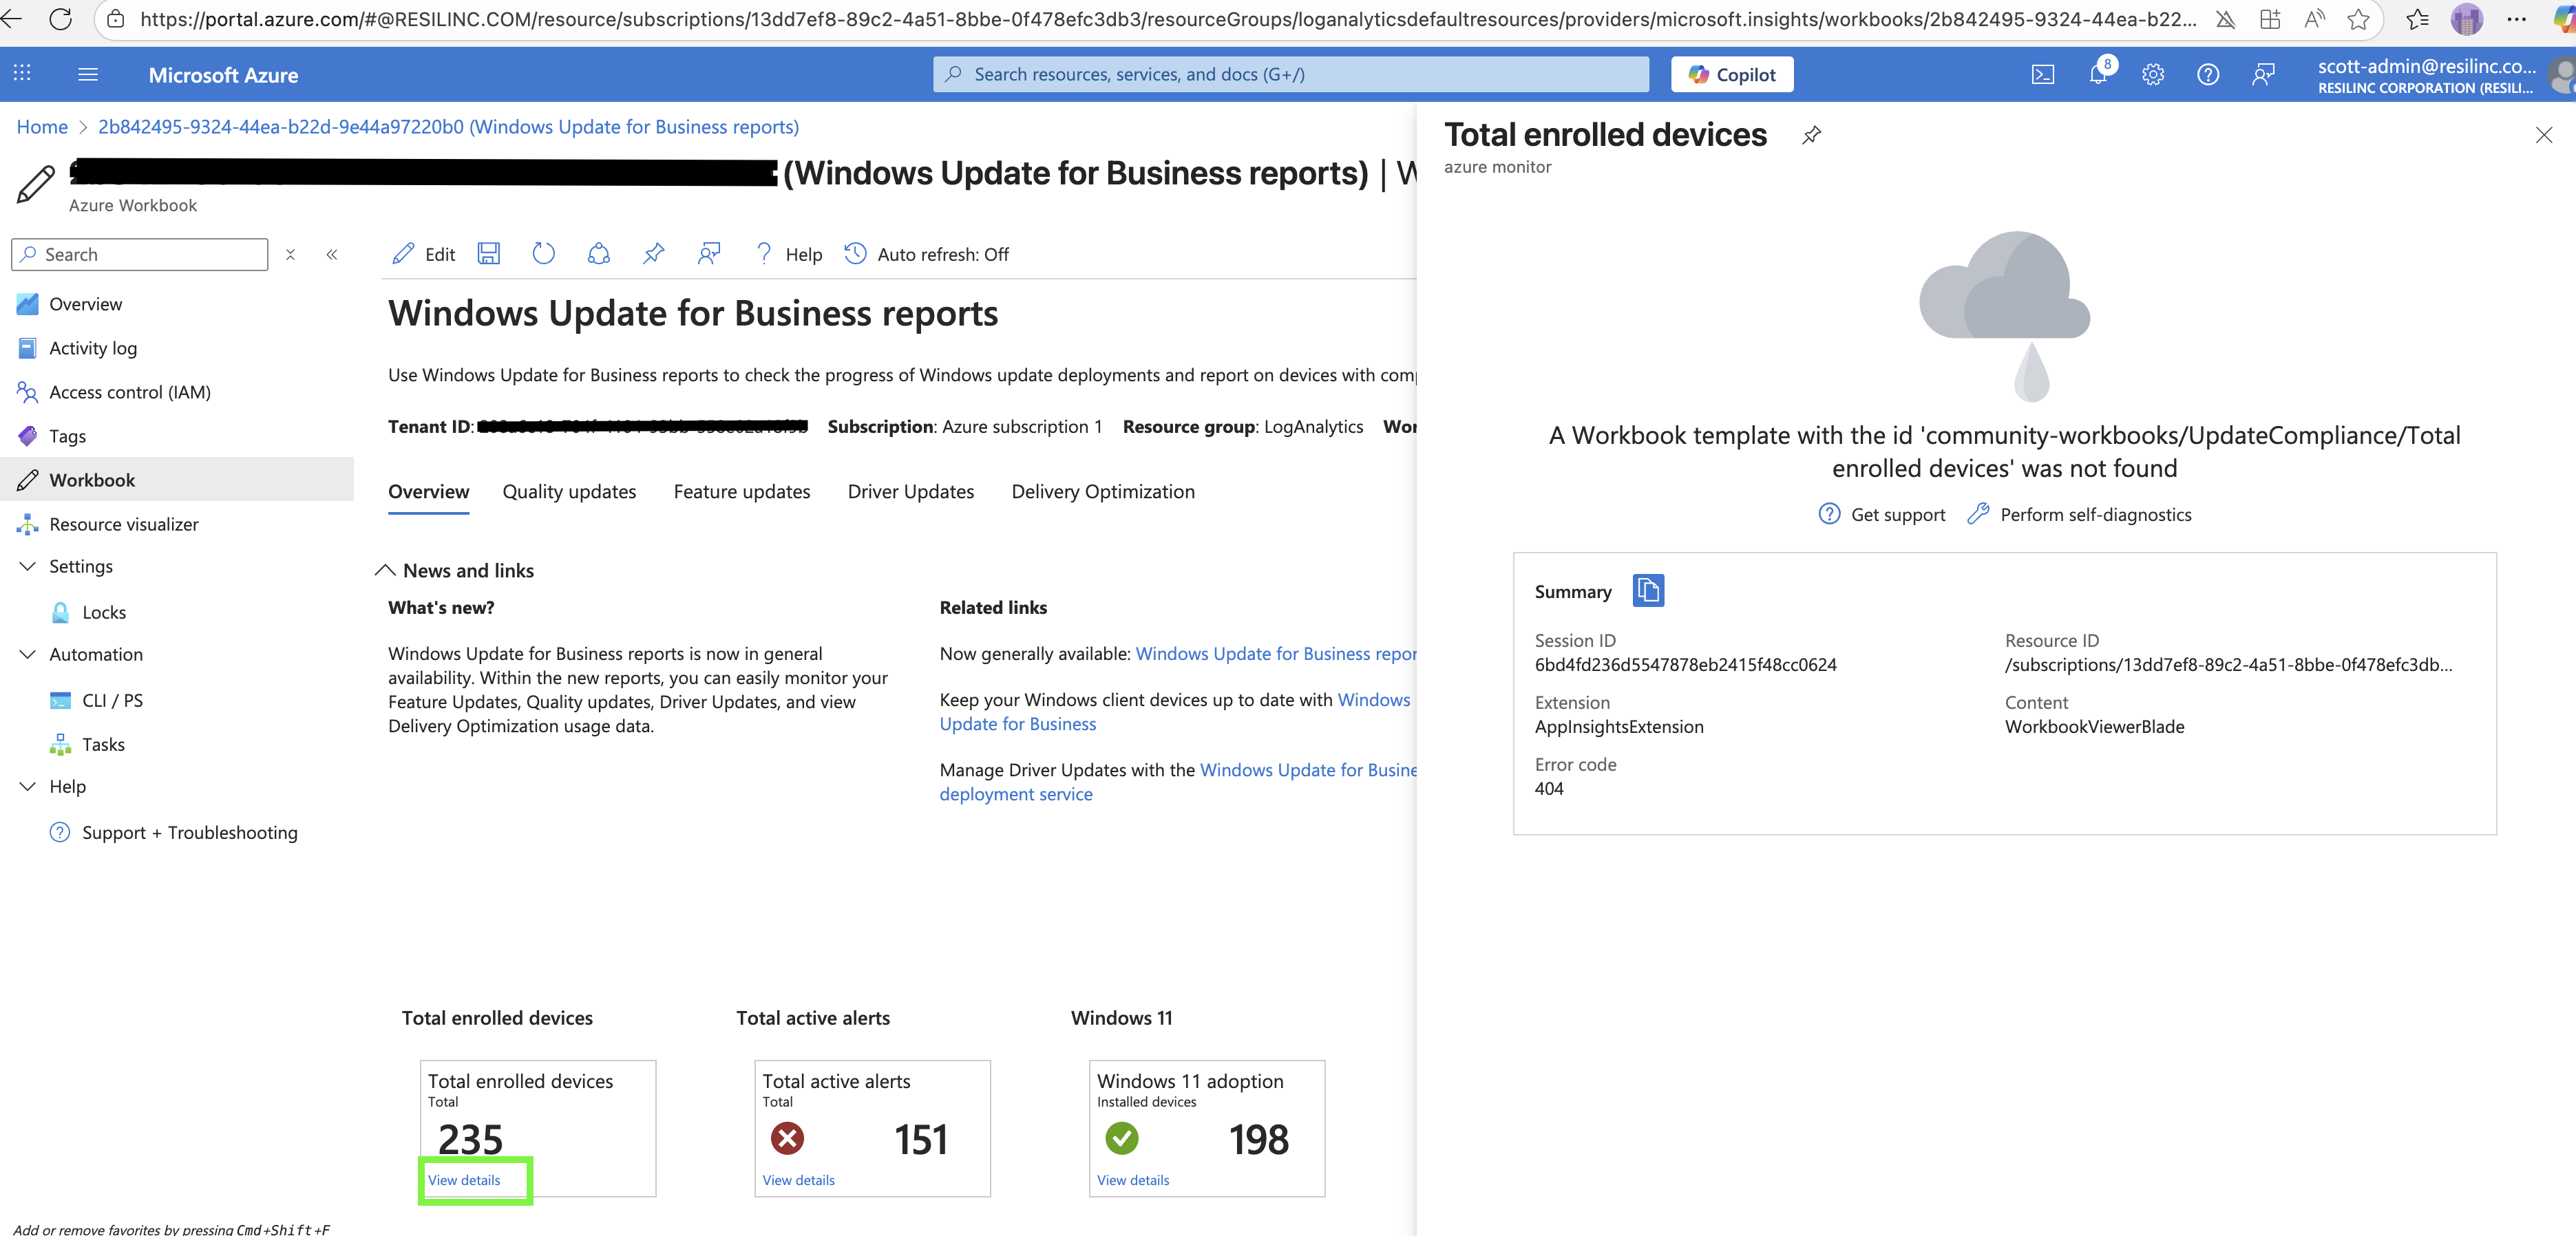Open Access control (IAM) in sidebar

[130, 392]
